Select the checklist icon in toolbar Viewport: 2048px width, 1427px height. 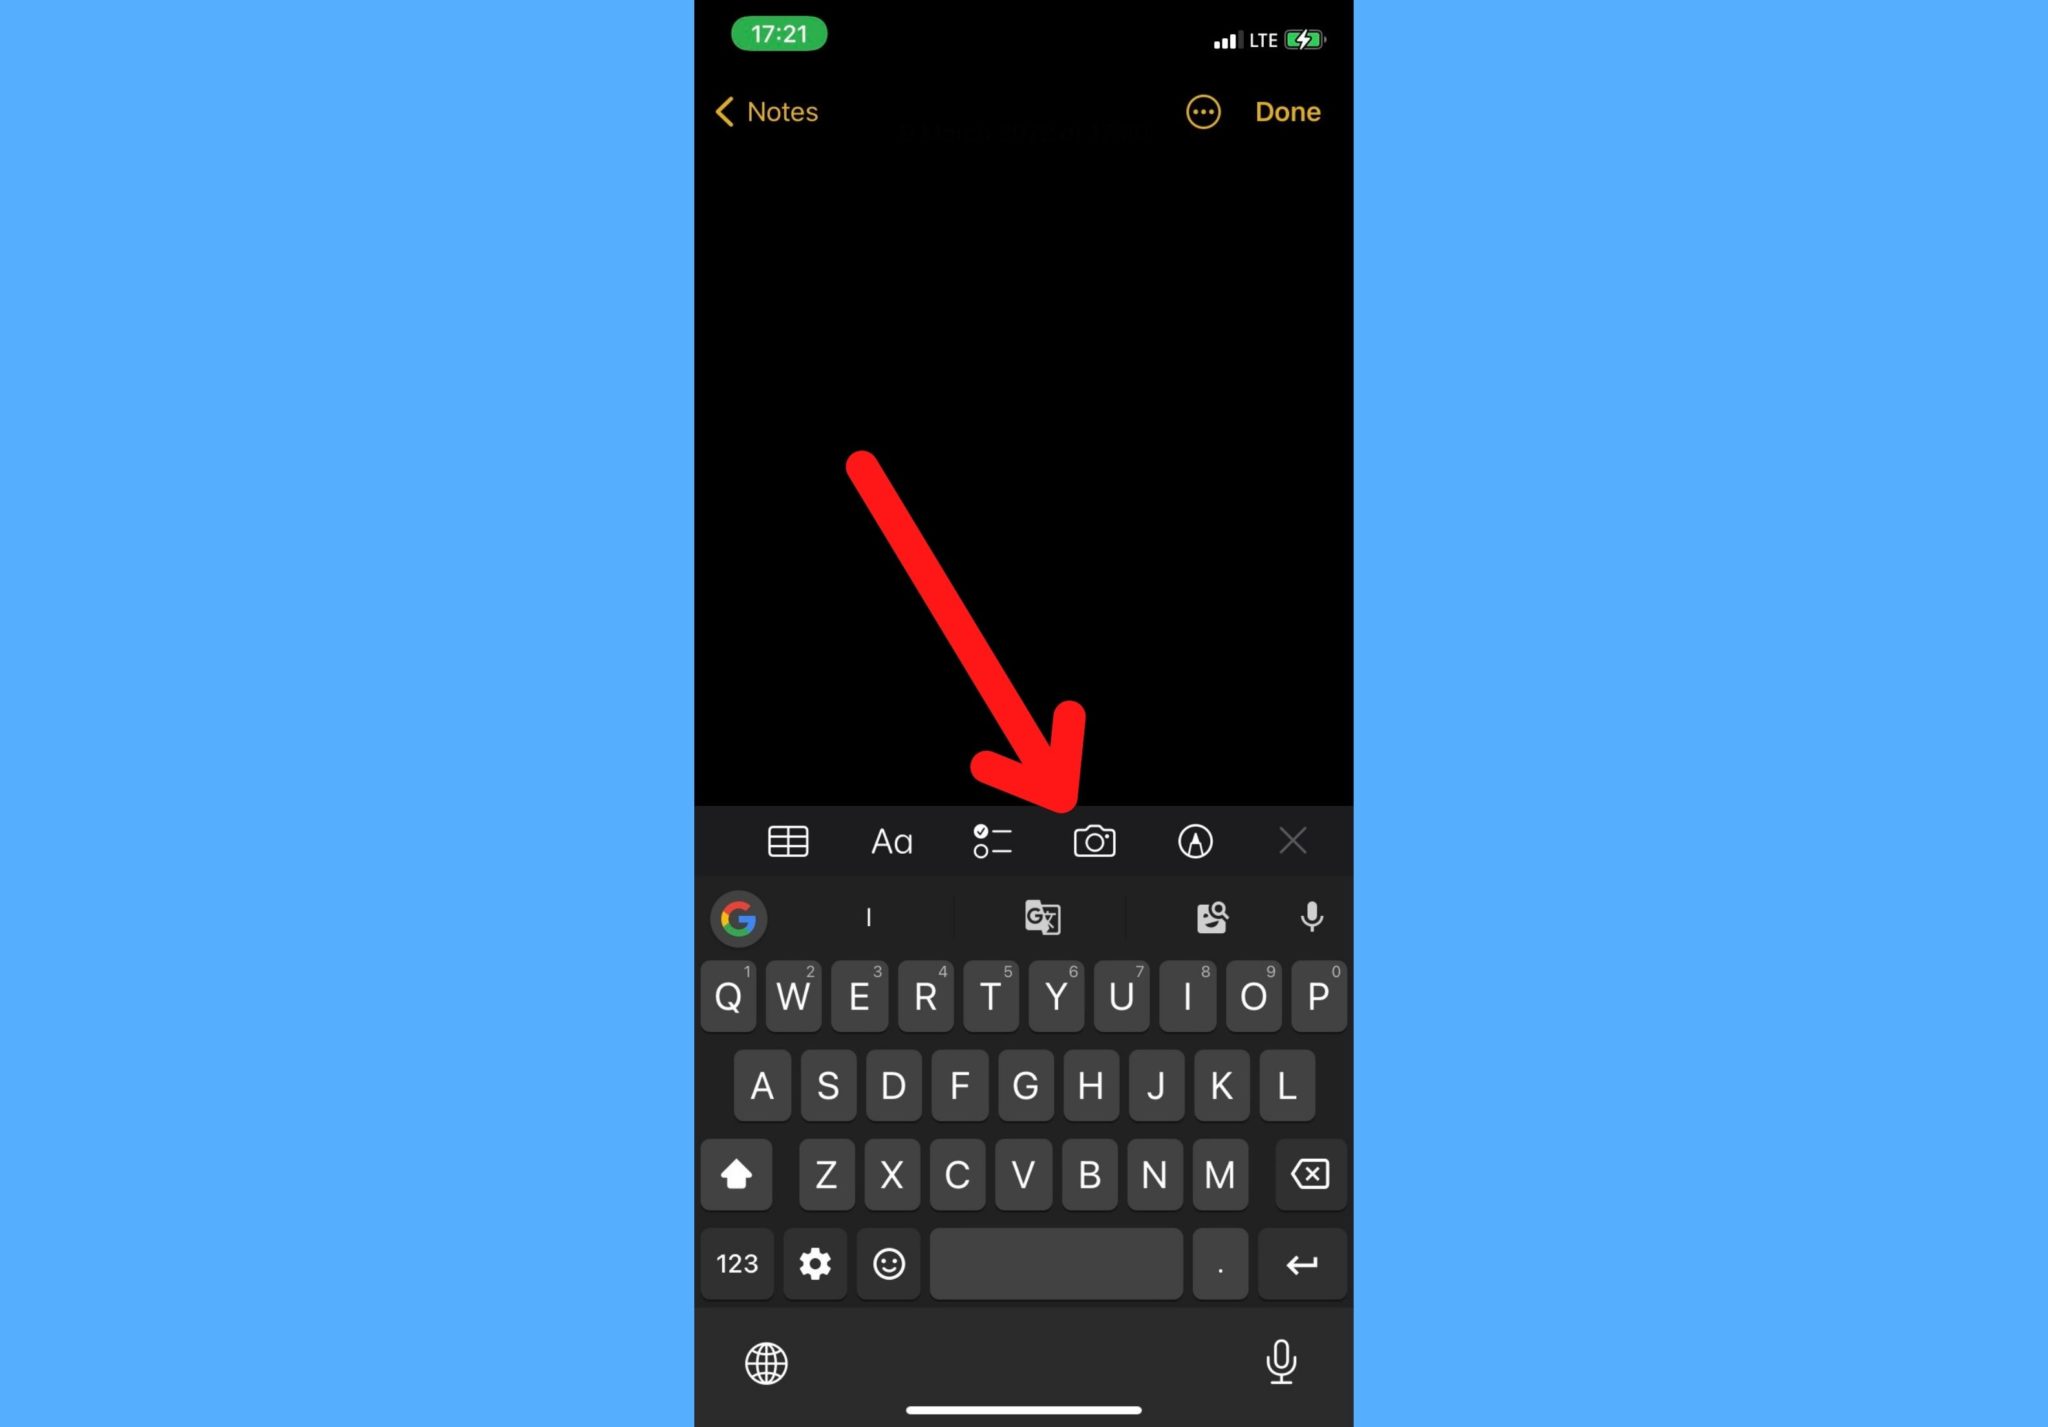[991, 840]
